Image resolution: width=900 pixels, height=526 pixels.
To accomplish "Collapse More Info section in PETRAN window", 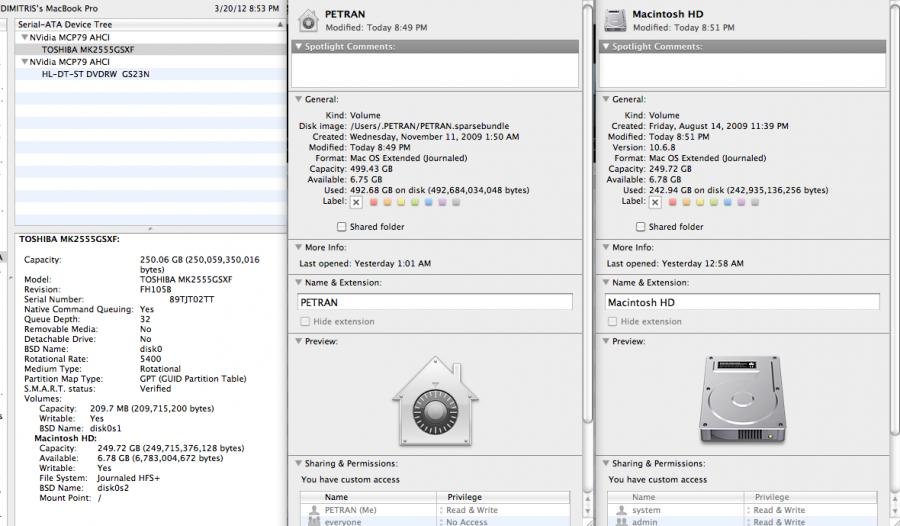I will point(298,247).
